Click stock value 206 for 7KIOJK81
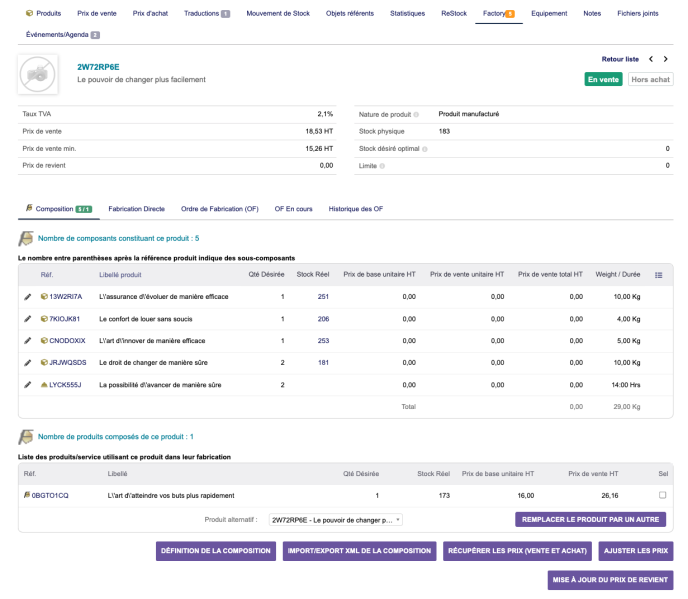Screen dimensions: 688x599 coord(323,319)
